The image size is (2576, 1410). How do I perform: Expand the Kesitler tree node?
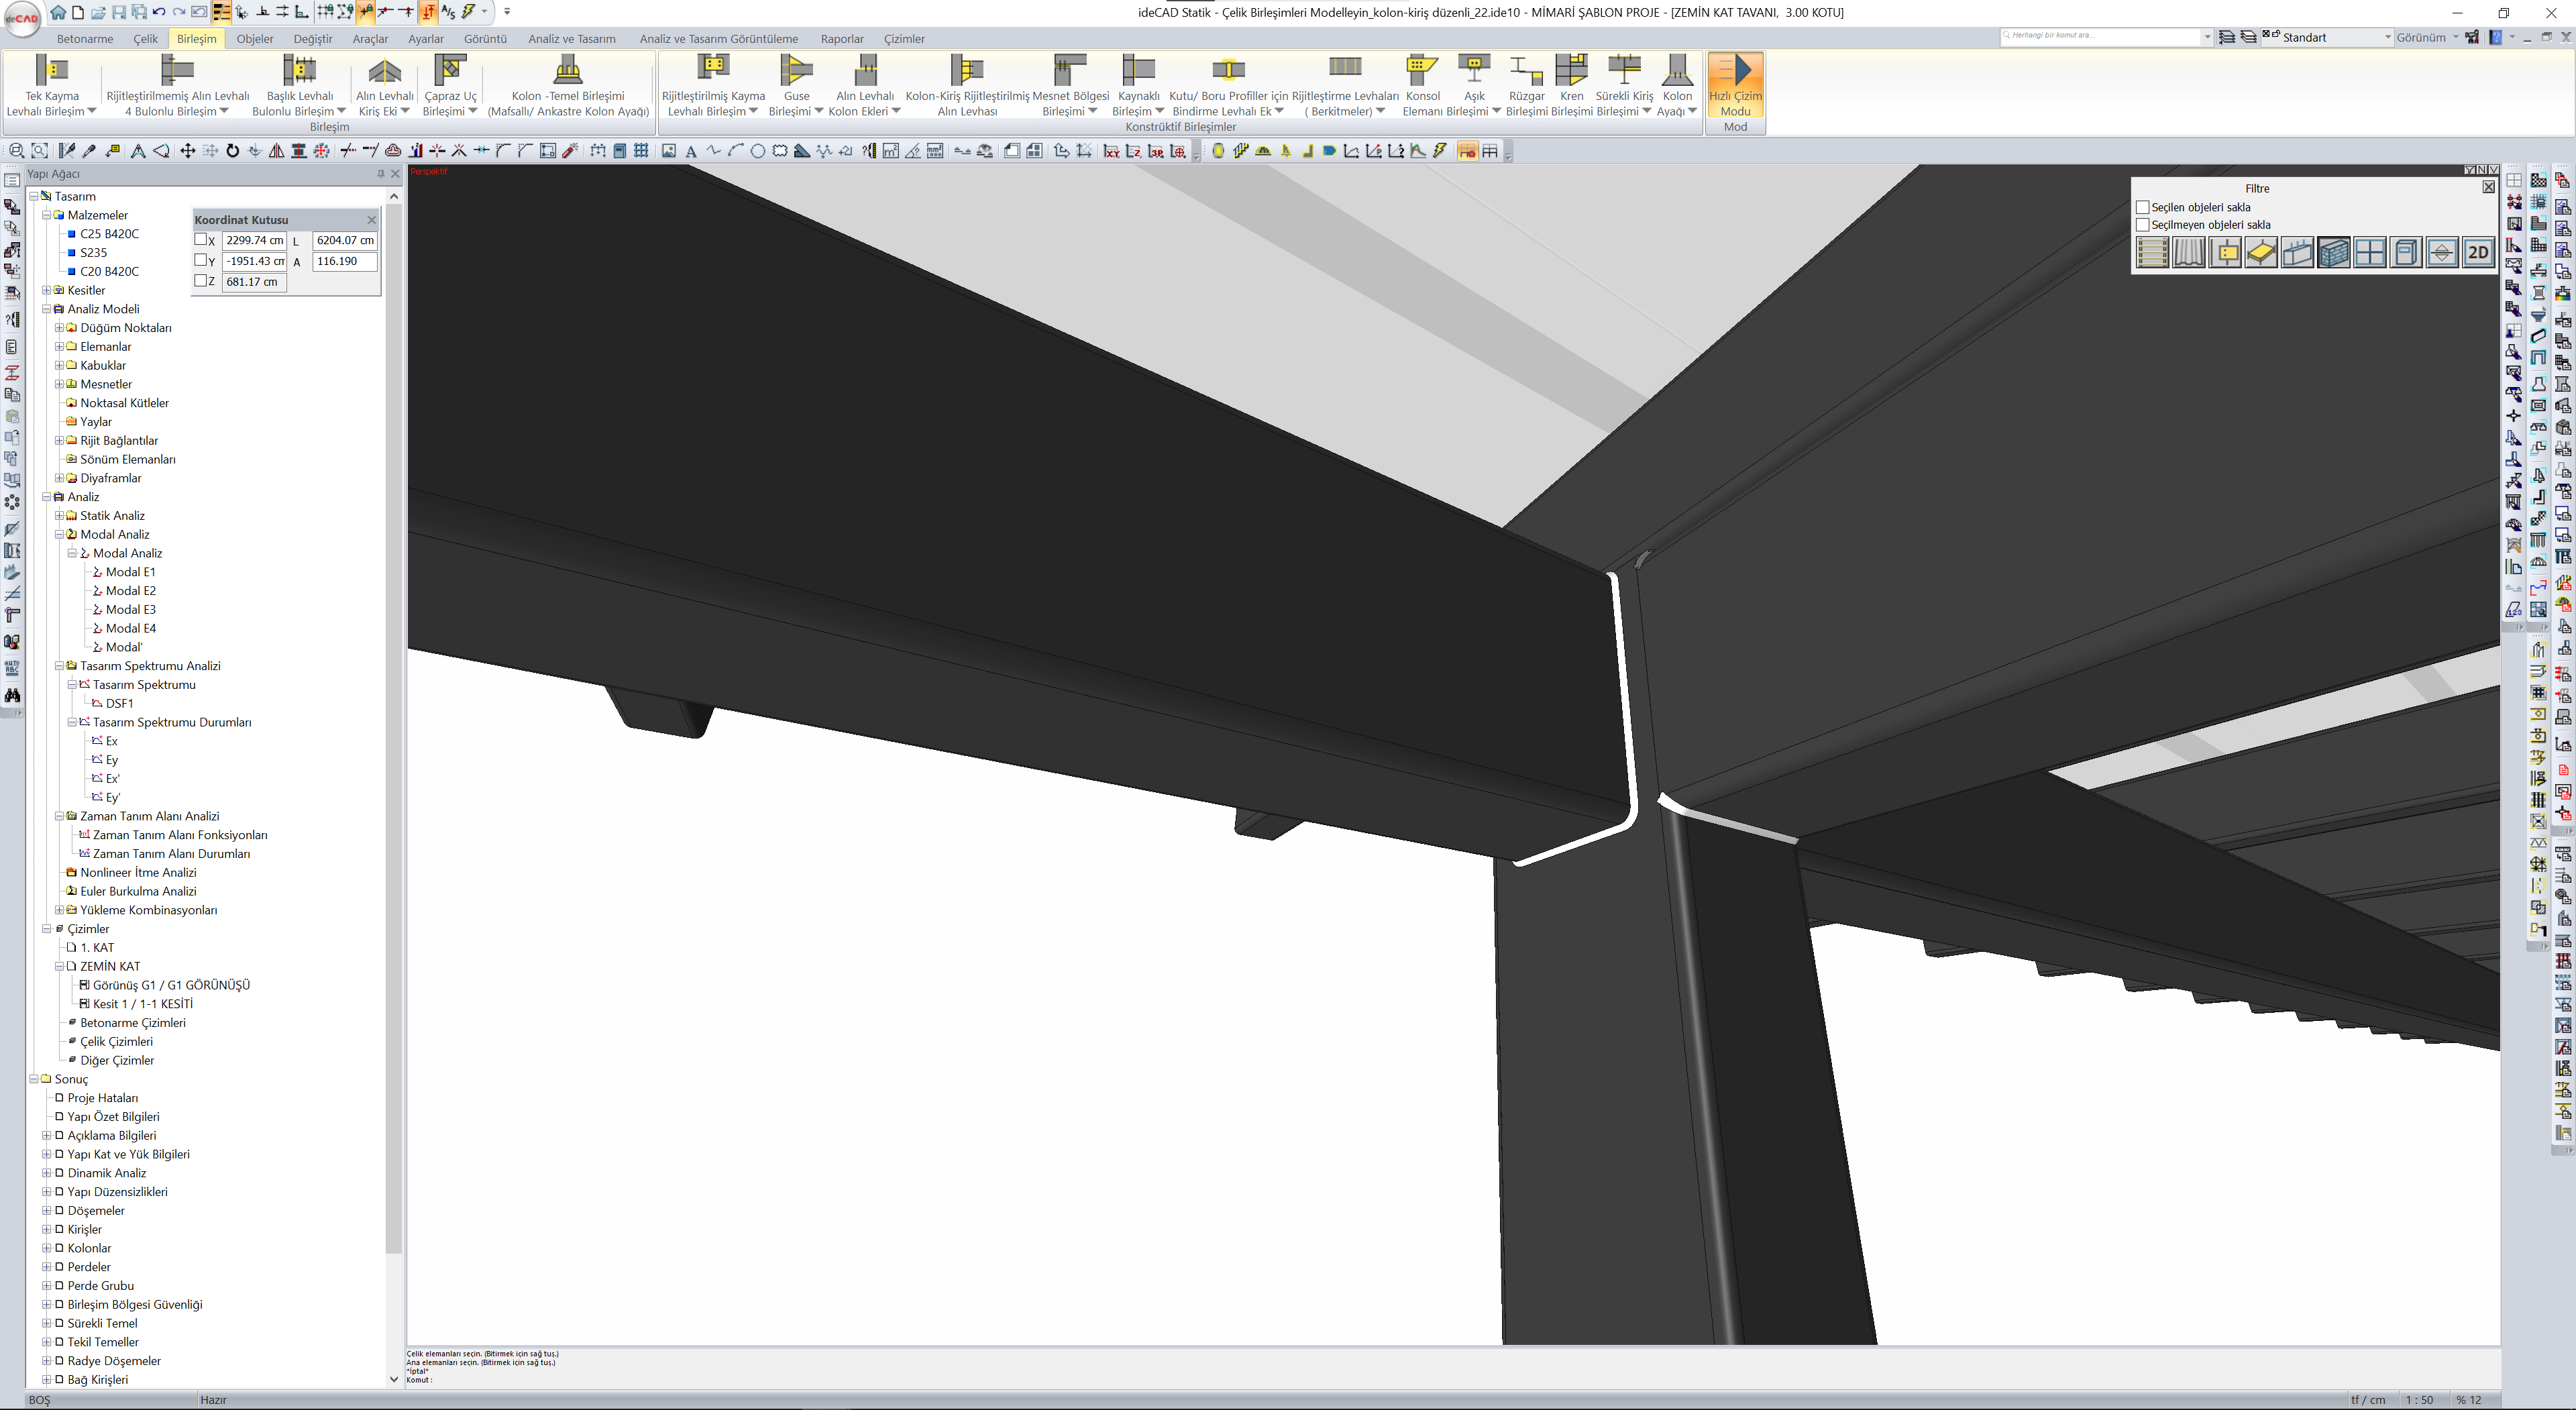[46, 290]
